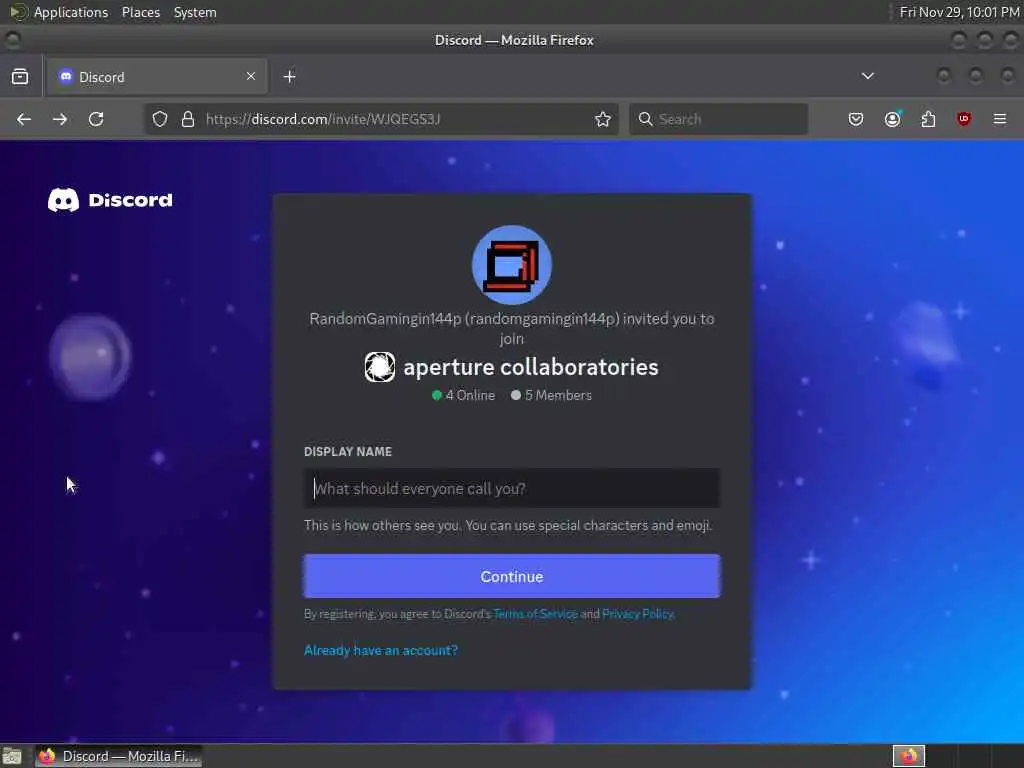Open the uBlock Origin extension
Image resolution: width=1024 pixels, height=768 pixels.
click(x=964, y=119)
